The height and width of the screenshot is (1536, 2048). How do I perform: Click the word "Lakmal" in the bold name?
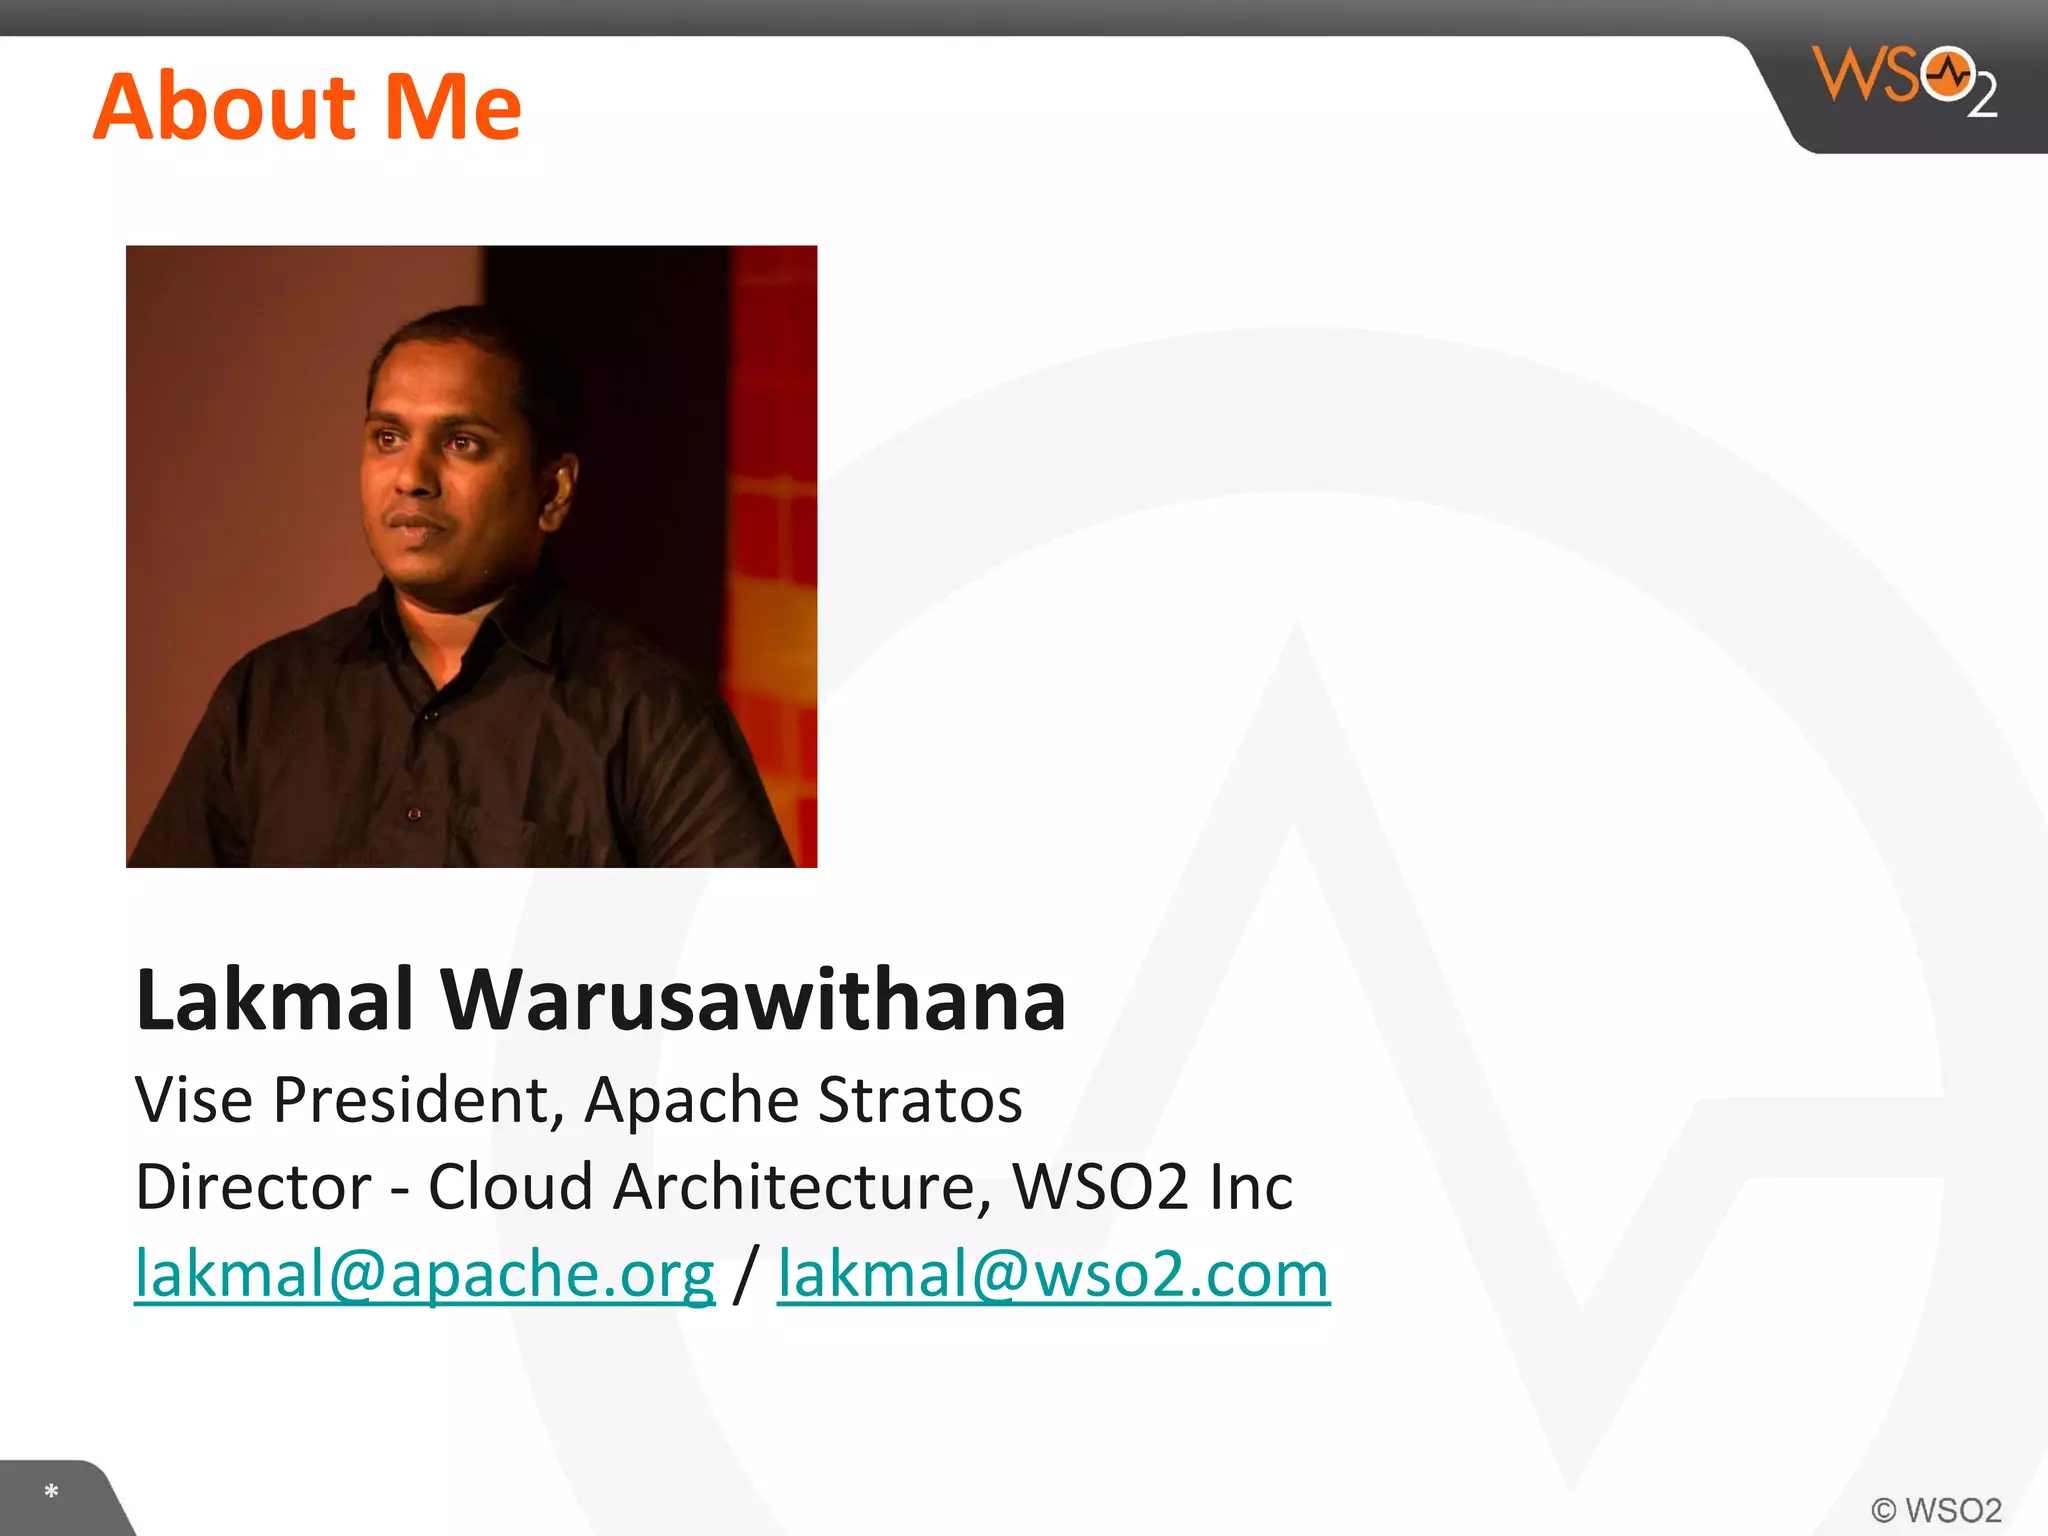click(274, 999)
